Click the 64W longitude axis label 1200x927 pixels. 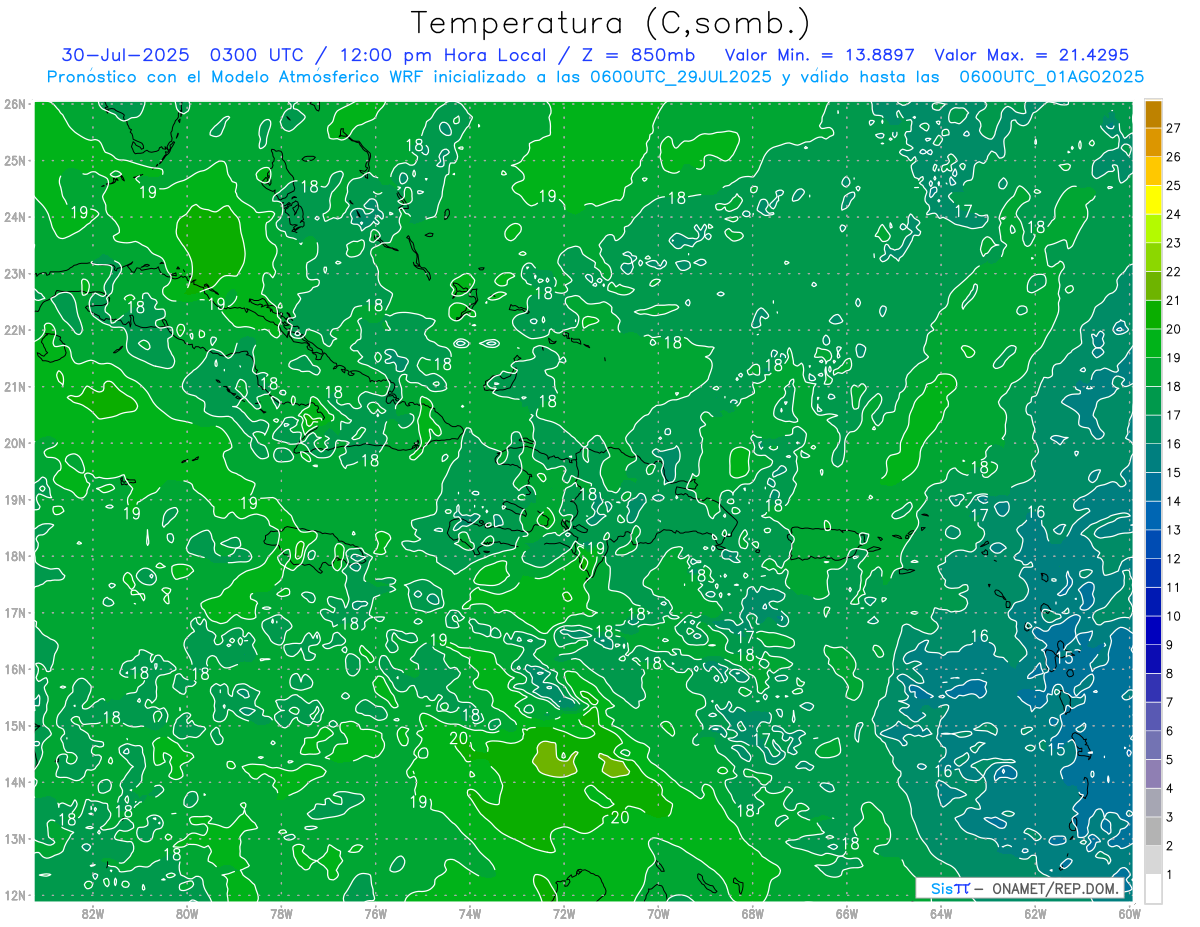[x=940, y=913]
